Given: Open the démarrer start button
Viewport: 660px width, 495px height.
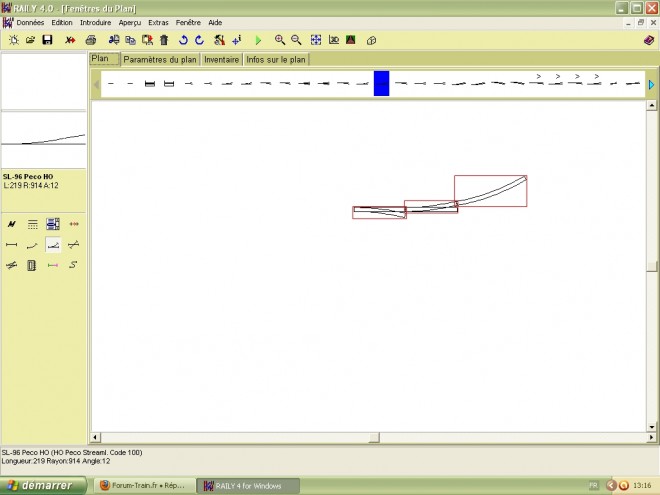Looking at the screenshot, I should click(x=43, y=485).
